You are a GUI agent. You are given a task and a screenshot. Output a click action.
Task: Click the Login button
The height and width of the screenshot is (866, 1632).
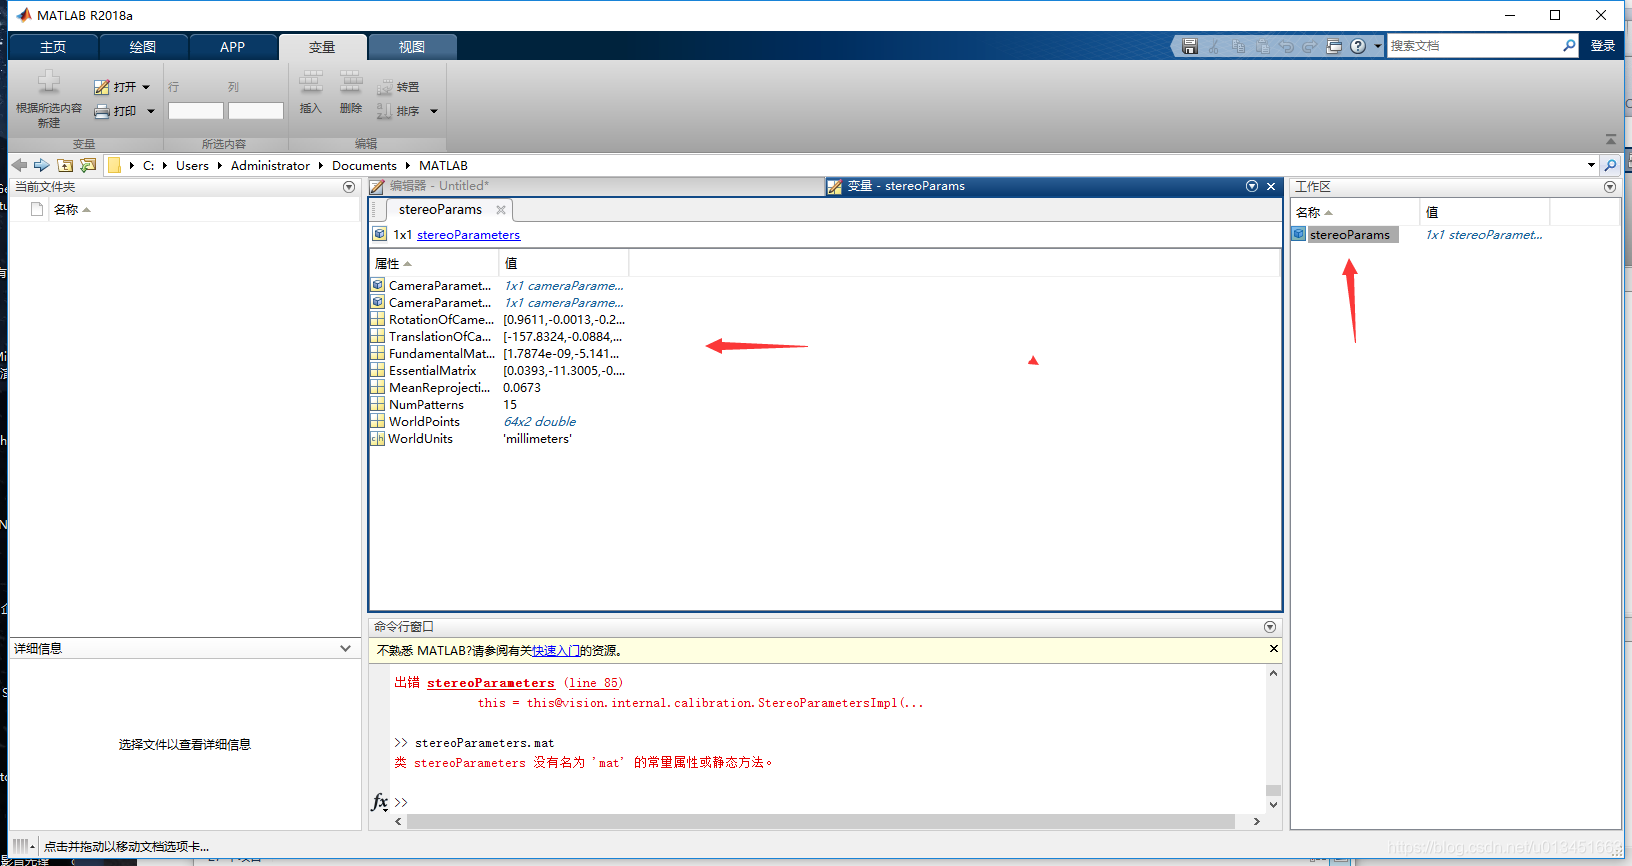tap(1603, 46)
